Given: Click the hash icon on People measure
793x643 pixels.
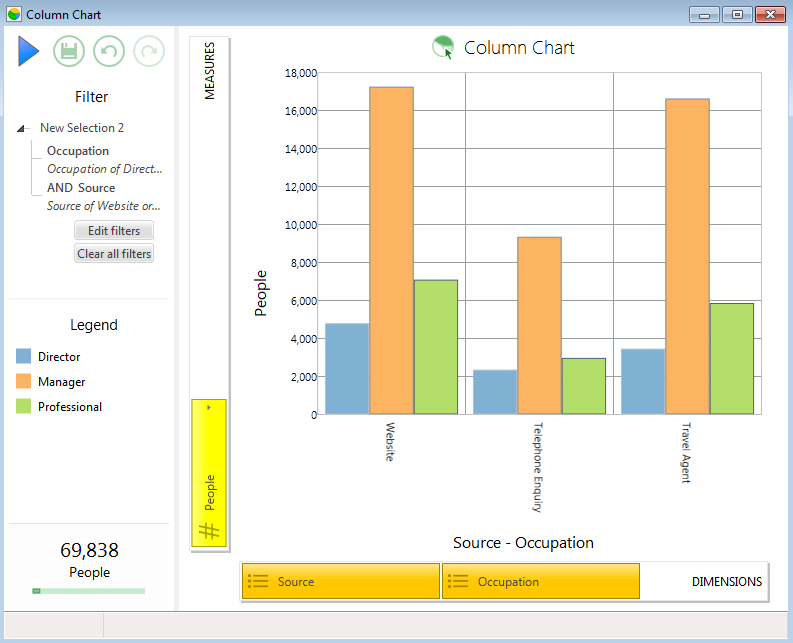Looking at the screenshot, I should point(209,531).
